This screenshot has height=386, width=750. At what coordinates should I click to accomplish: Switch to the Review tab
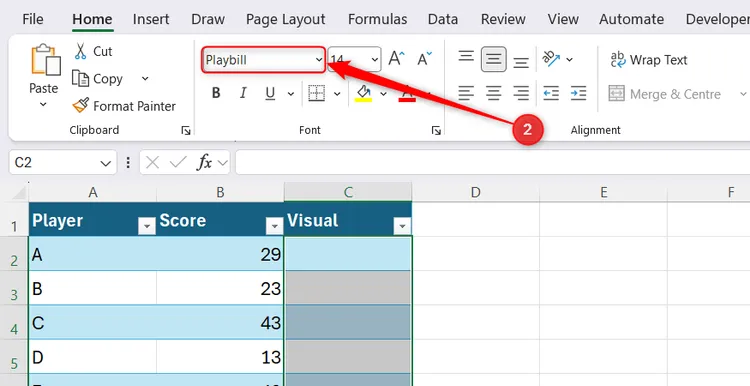click(503, 19)
